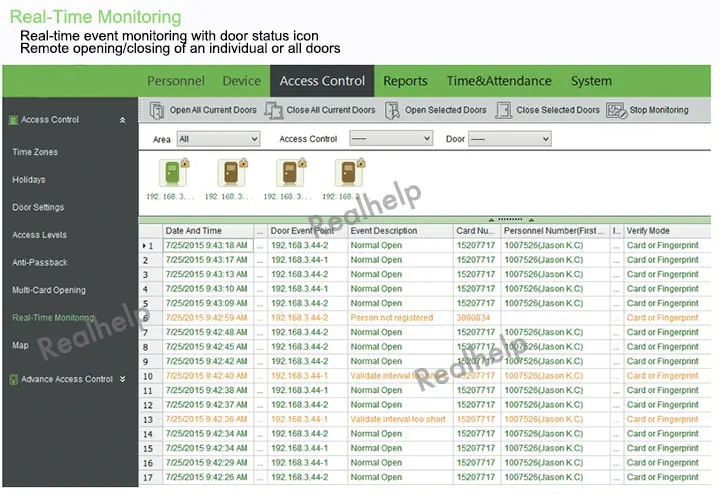Image resolution: width=720 pixels, height=494 pixels.
Task: Click the Close All Current Doors icon
Action: (x=274, y=110)
